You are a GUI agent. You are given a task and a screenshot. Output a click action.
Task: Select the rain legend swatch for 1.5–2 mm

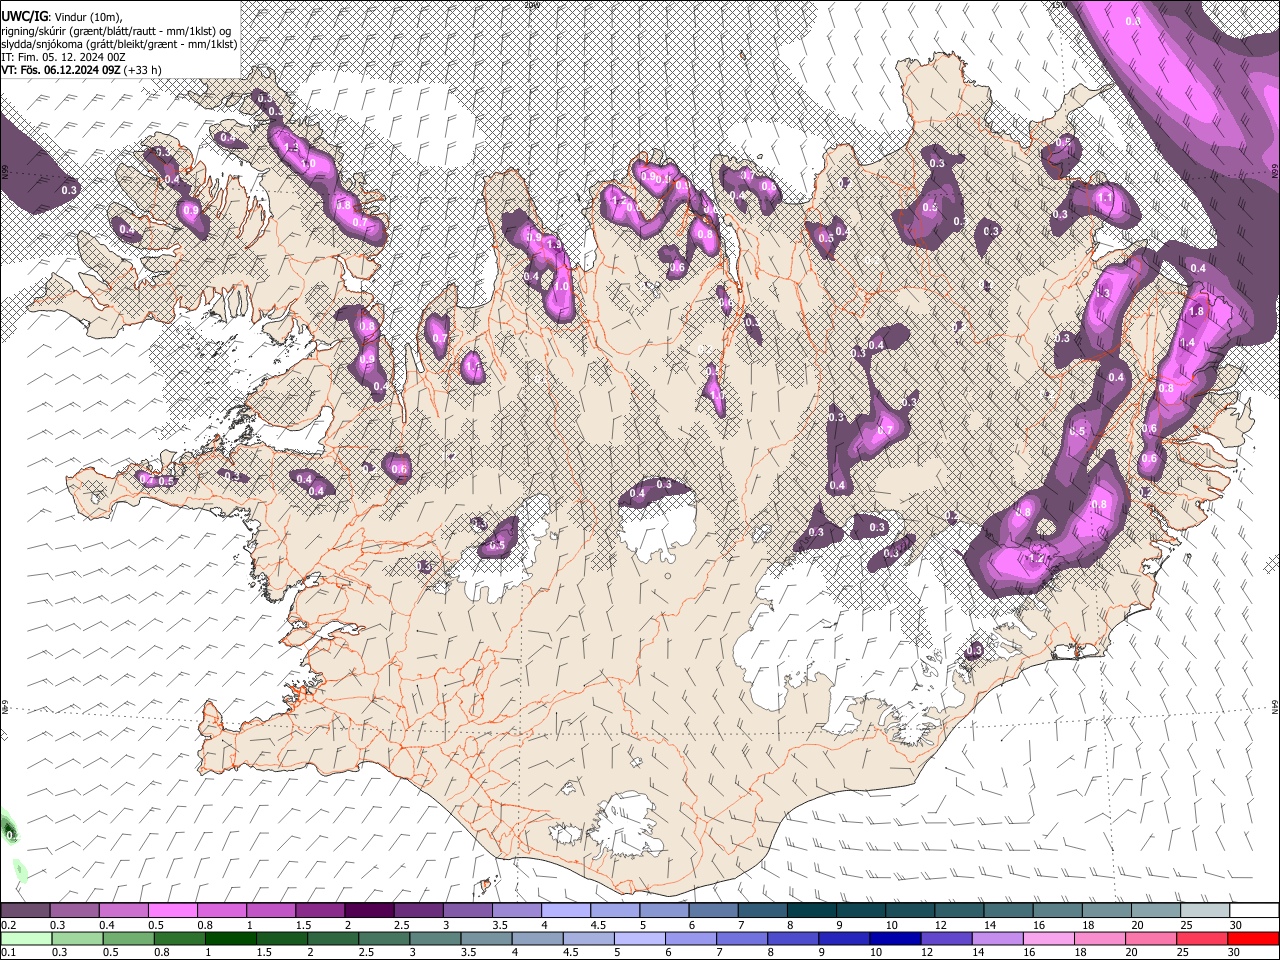[x=281, y=938]
